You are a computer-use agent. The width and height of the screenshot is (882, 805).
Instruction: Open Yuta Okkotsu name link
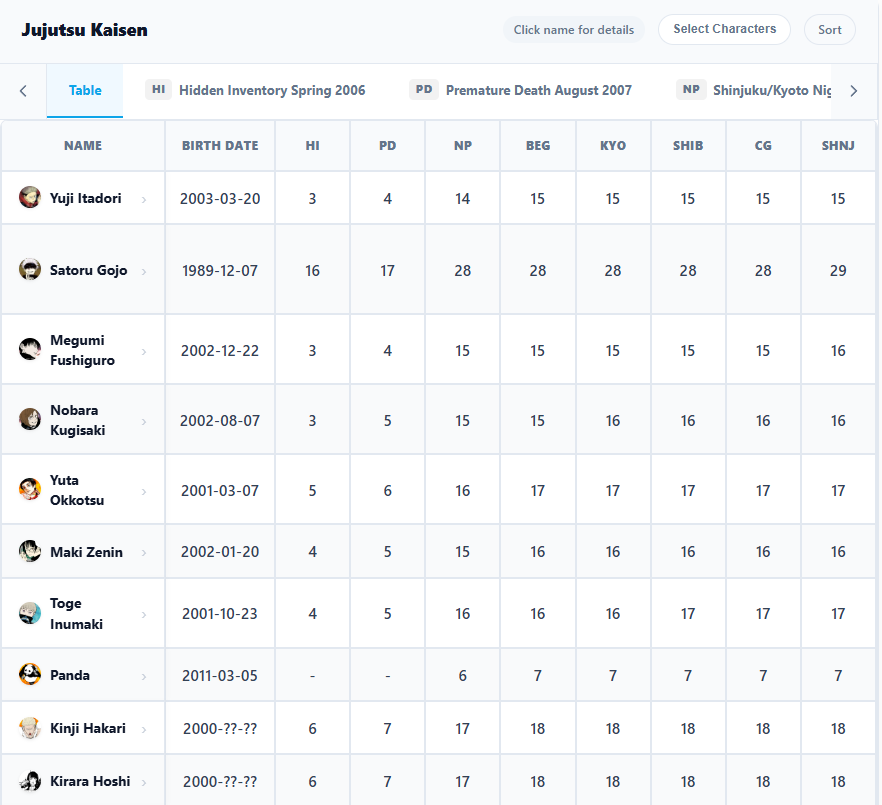coord(77,490)
